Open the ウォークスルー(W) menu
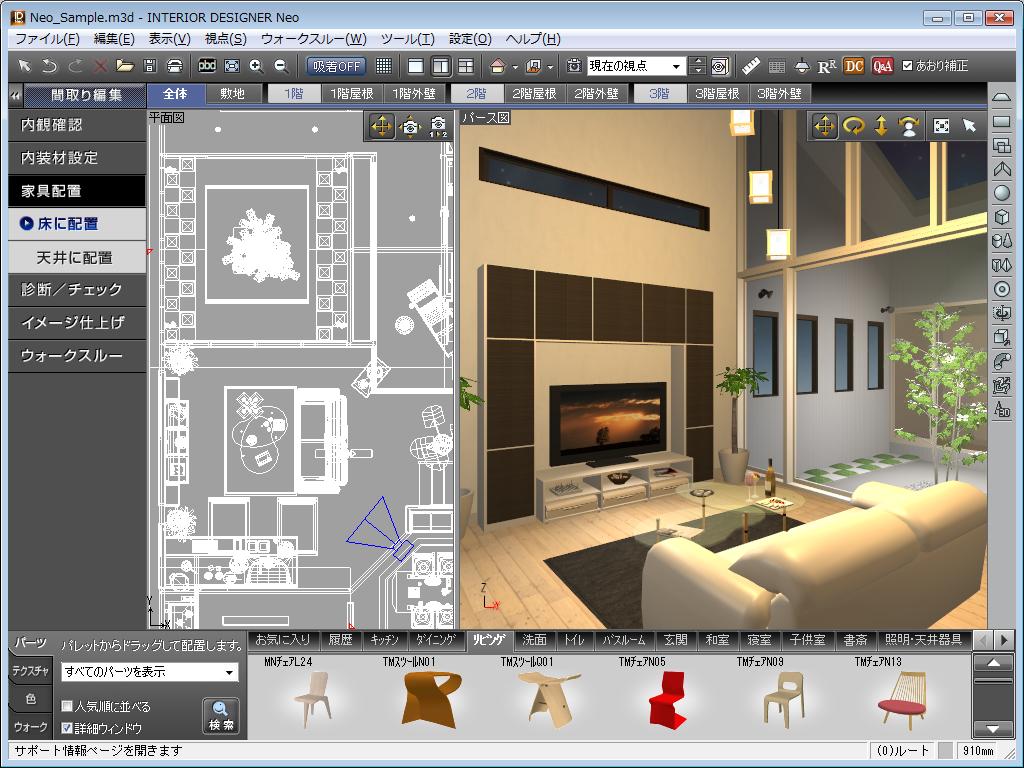1024x768 pixels. coord(313,39)
